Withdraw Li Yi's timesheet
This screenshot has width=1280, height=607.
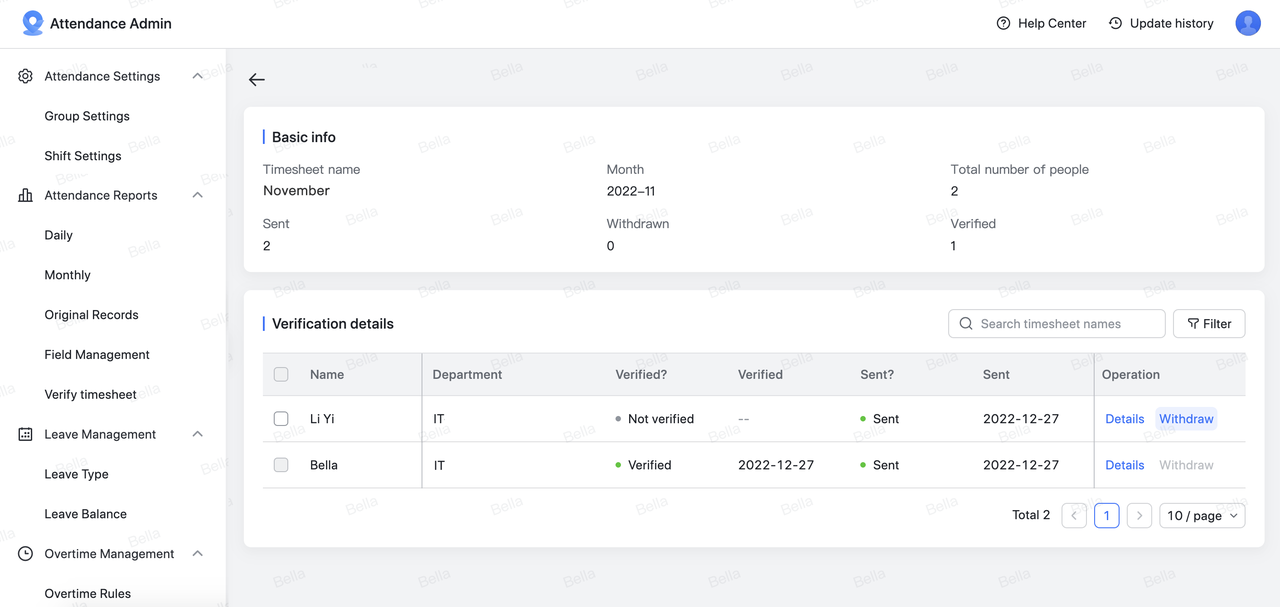coord(1186,419)
